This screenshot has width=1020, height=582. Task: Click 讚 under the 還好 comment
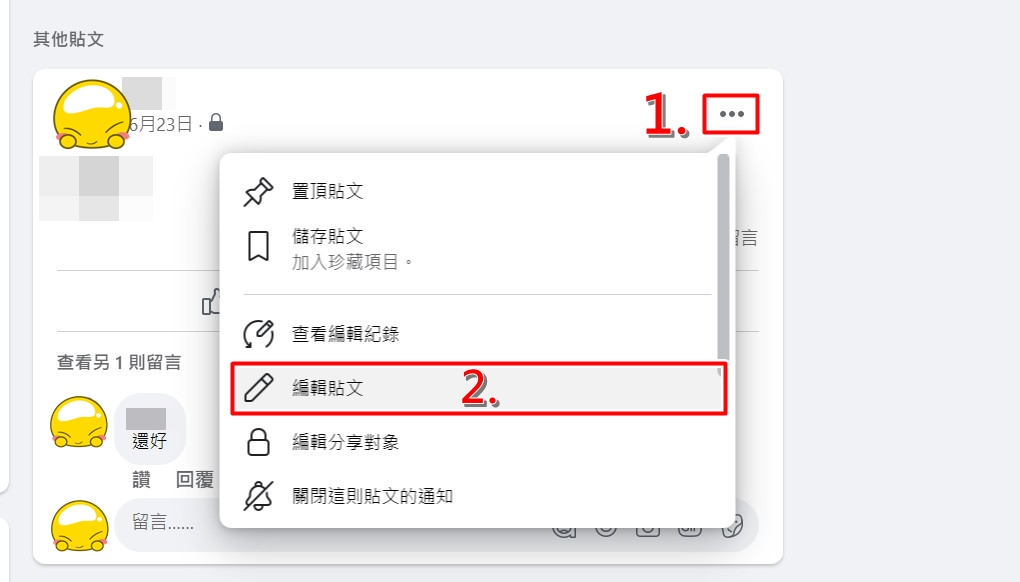(141, 480)
